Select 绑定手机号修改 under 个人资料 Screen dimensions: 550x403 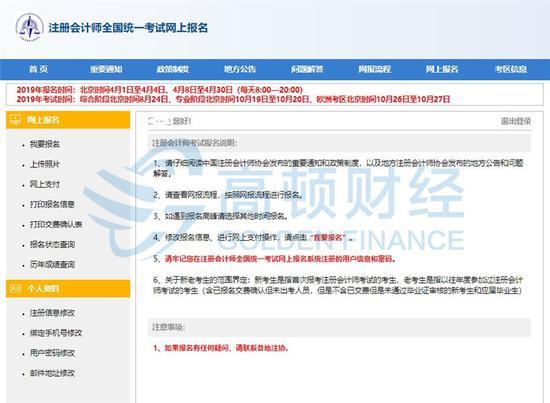[x=56, y=333]
